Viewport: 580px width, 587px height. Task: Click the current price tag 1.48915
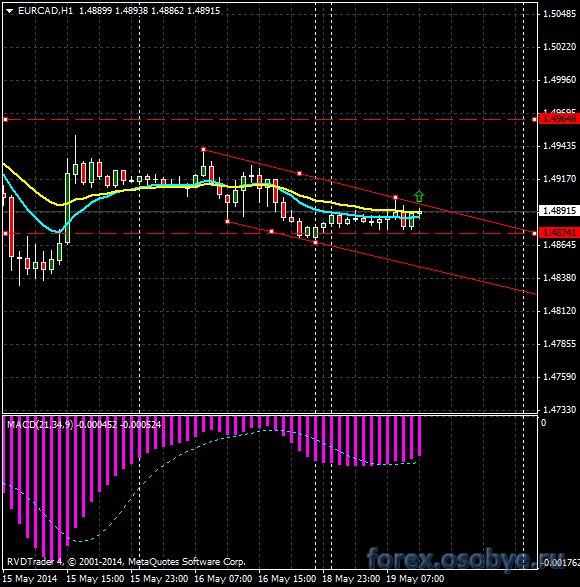tap(559, 210)
